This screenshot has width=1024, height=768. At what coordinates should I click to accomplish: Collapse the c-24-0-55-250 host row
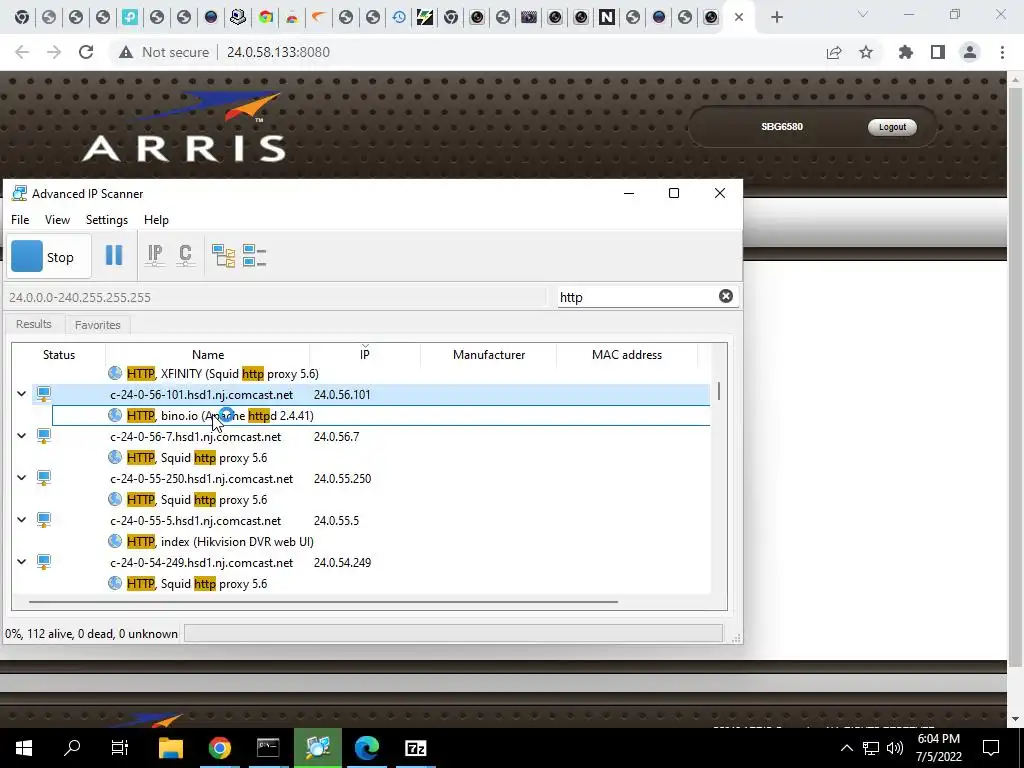(x=22, y=477)
